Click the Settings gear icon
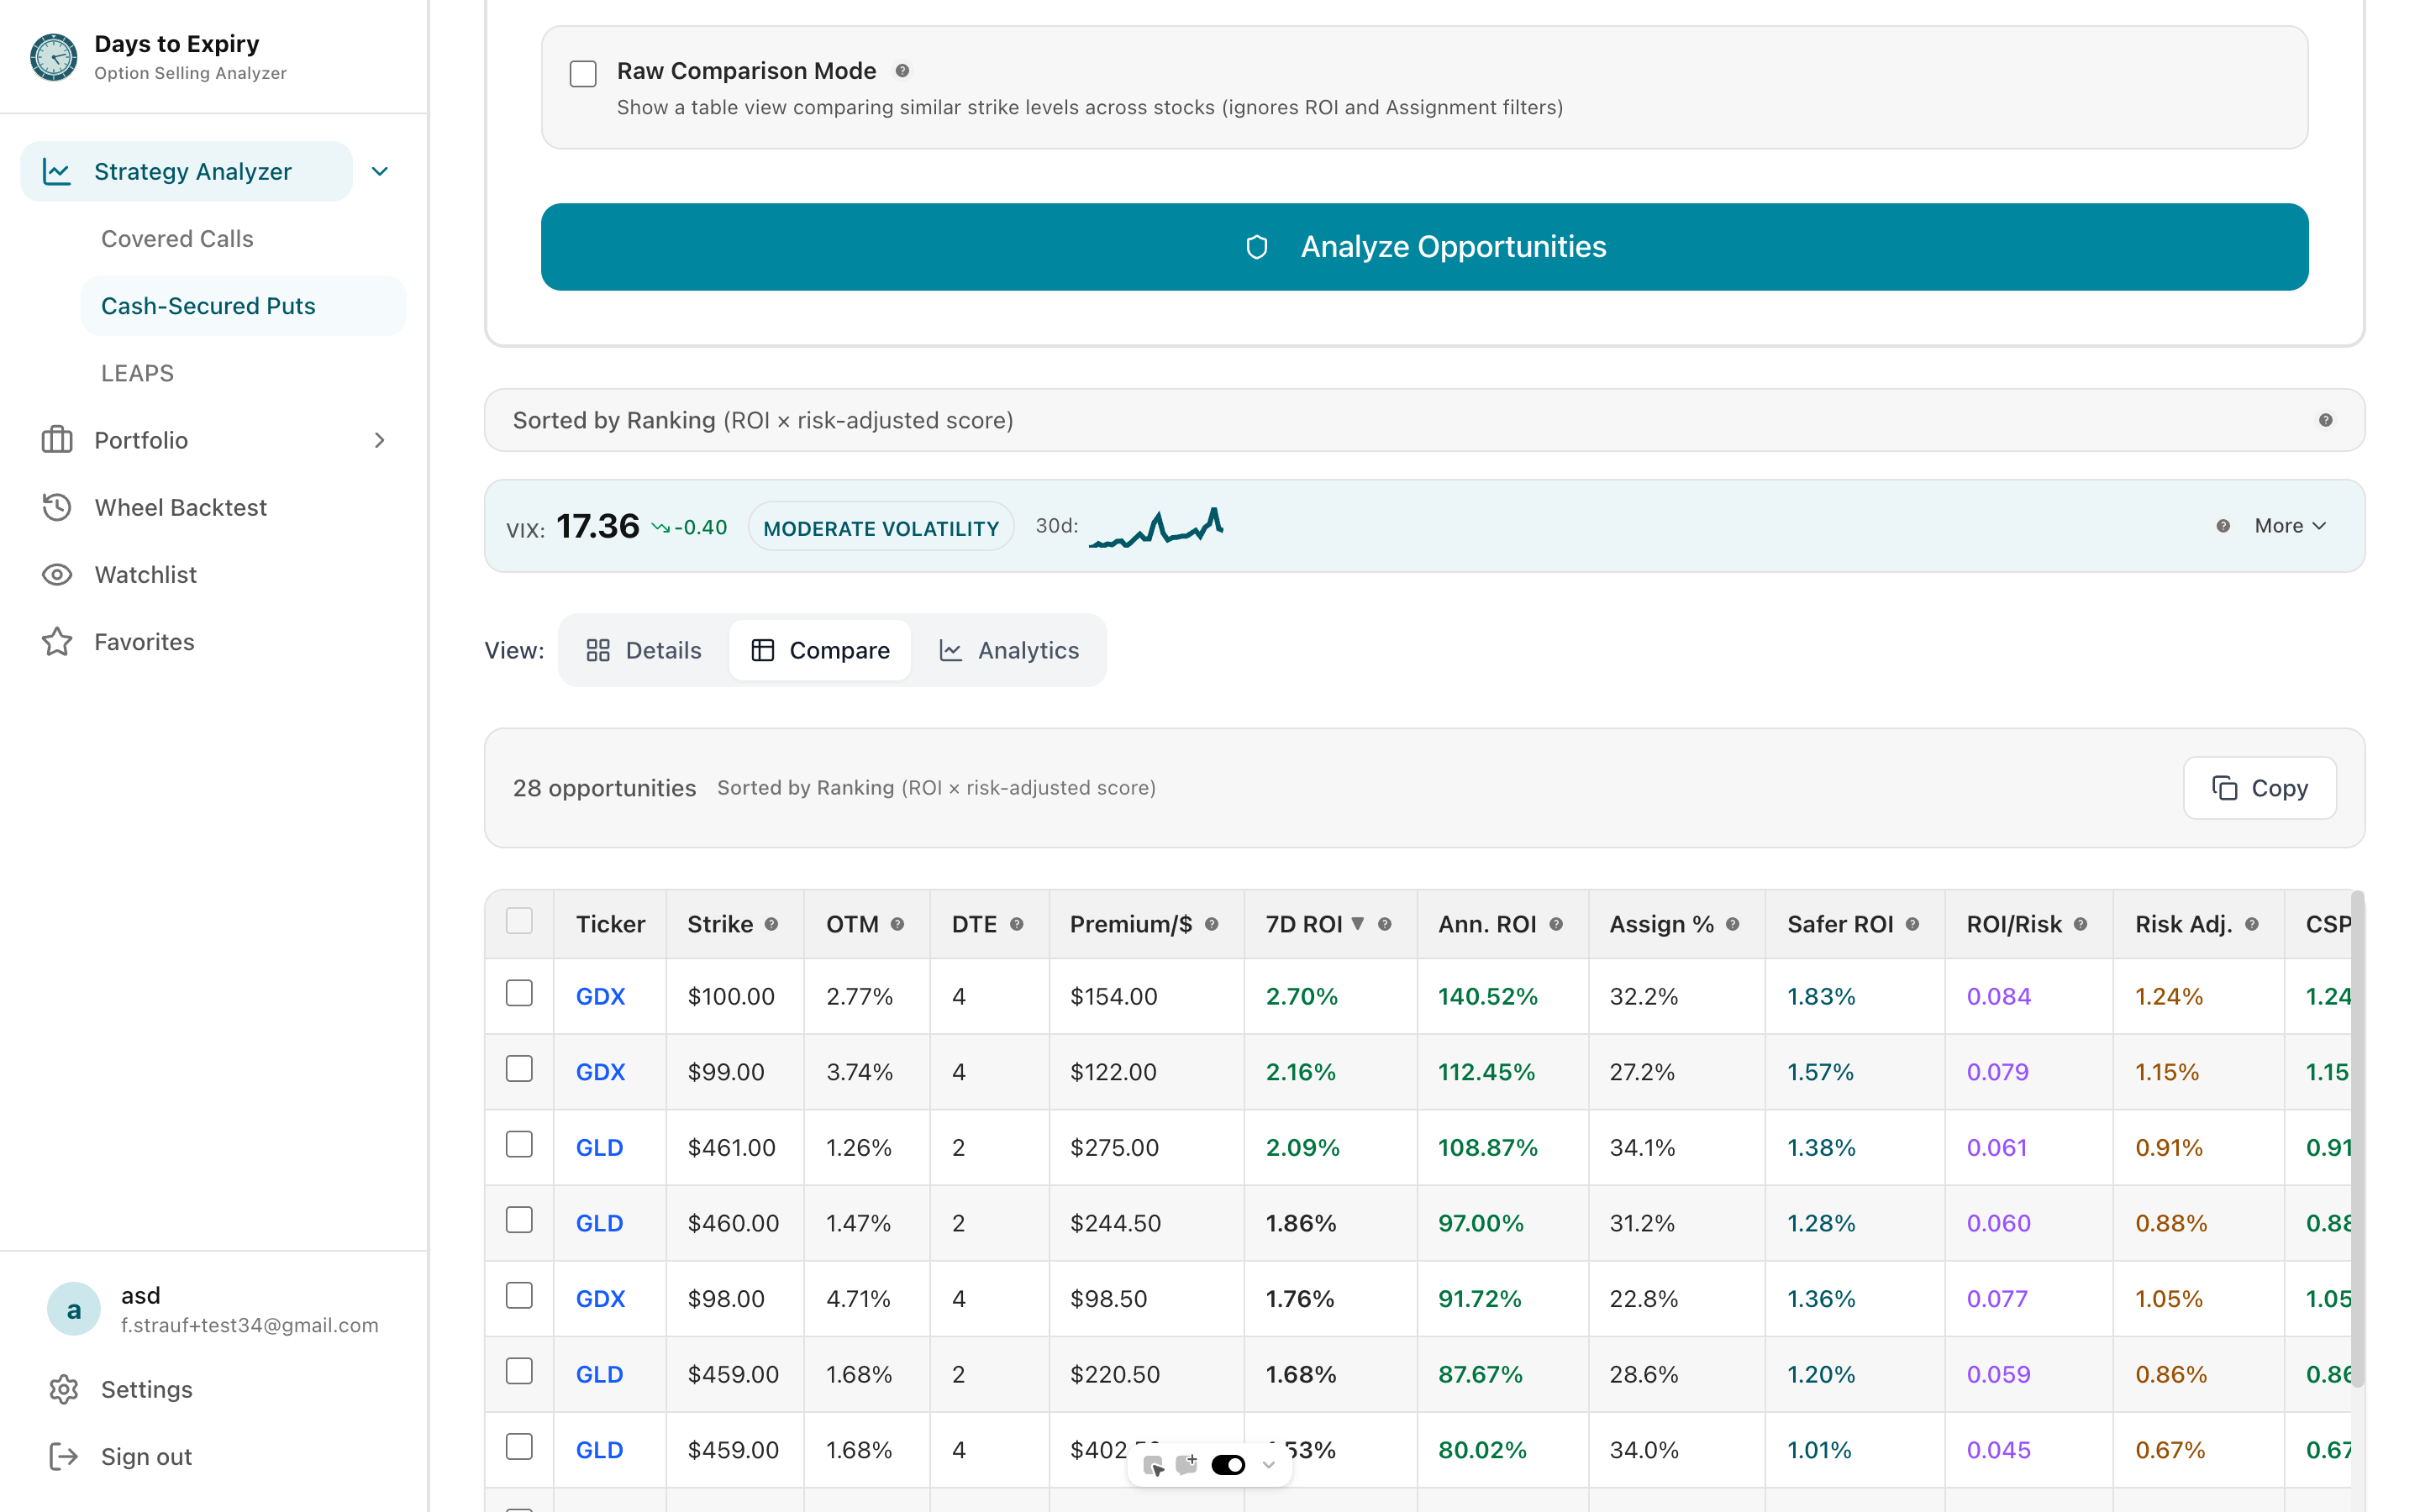Screen dimensions: 2420x1512 click(64, 1389)
